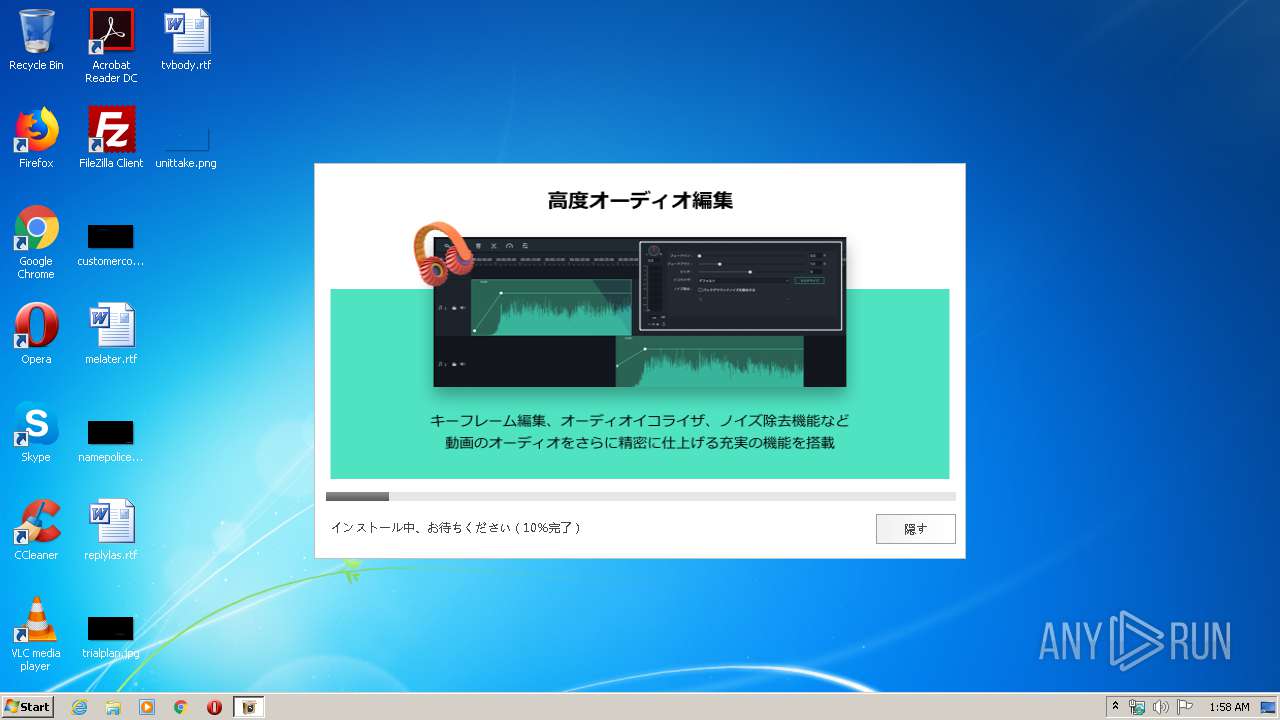Screen dimensions: 1280x720
Task: Select the CCleaner desktop shortcut
Action: pyautogui.click(x=36, y=530)
